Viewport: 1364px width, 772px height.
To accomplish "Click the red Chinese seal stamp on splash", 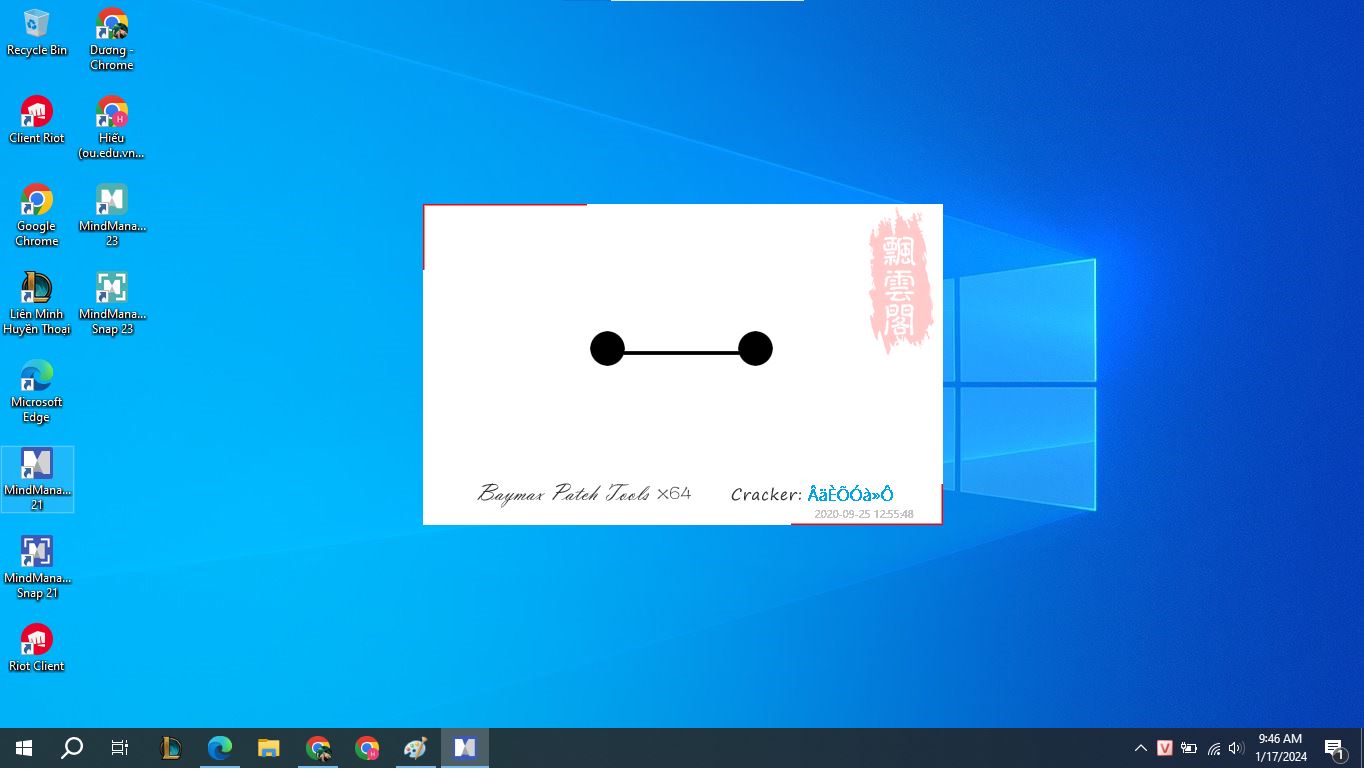I will (x=900, y=280).
